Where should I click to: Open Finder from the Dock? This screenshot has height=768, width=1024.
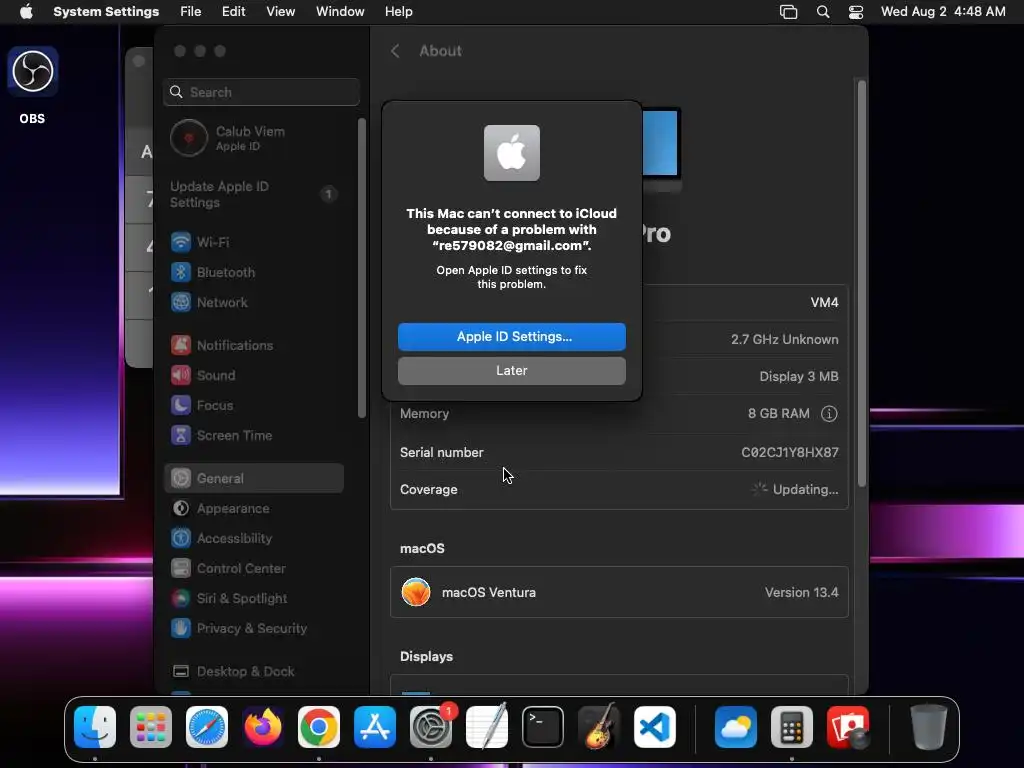[x=95, y=727]
